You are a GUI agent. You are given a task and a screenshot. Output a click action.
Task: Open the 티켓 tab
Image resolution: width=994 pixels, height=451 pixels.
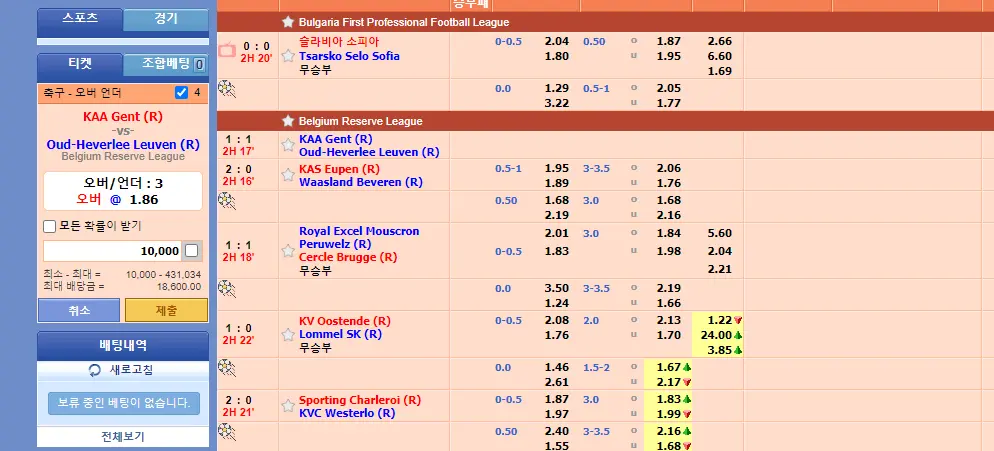click(80, 63)
